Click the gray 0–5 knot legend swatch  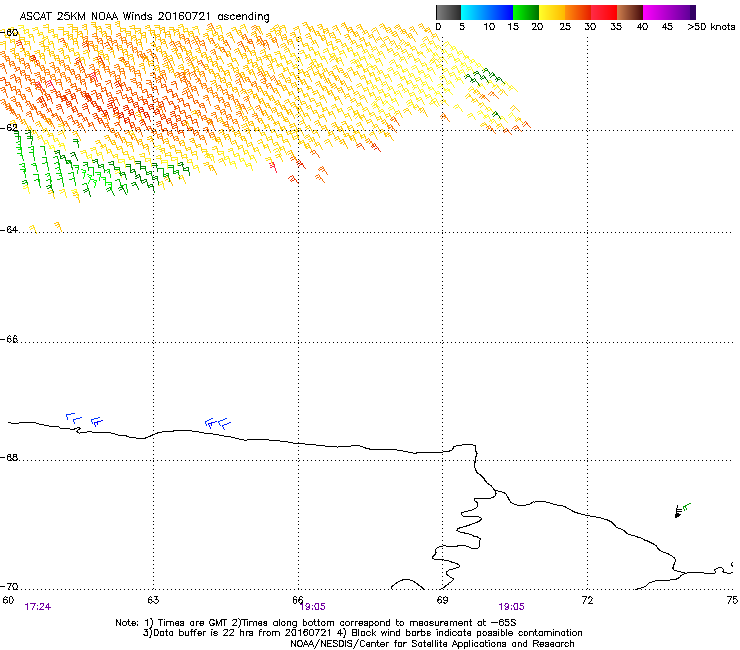click(x=448, y=12)
